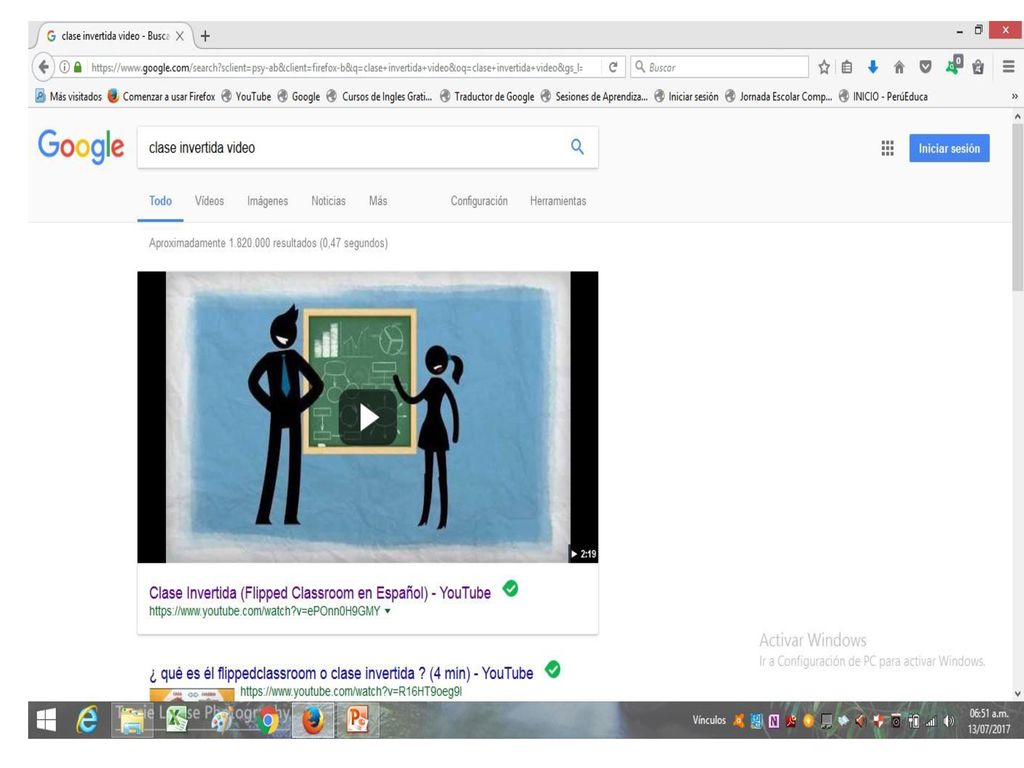Switch to Vídeos results tab
The height and width of the screenshot is (768, 1024).
(209, 201)
